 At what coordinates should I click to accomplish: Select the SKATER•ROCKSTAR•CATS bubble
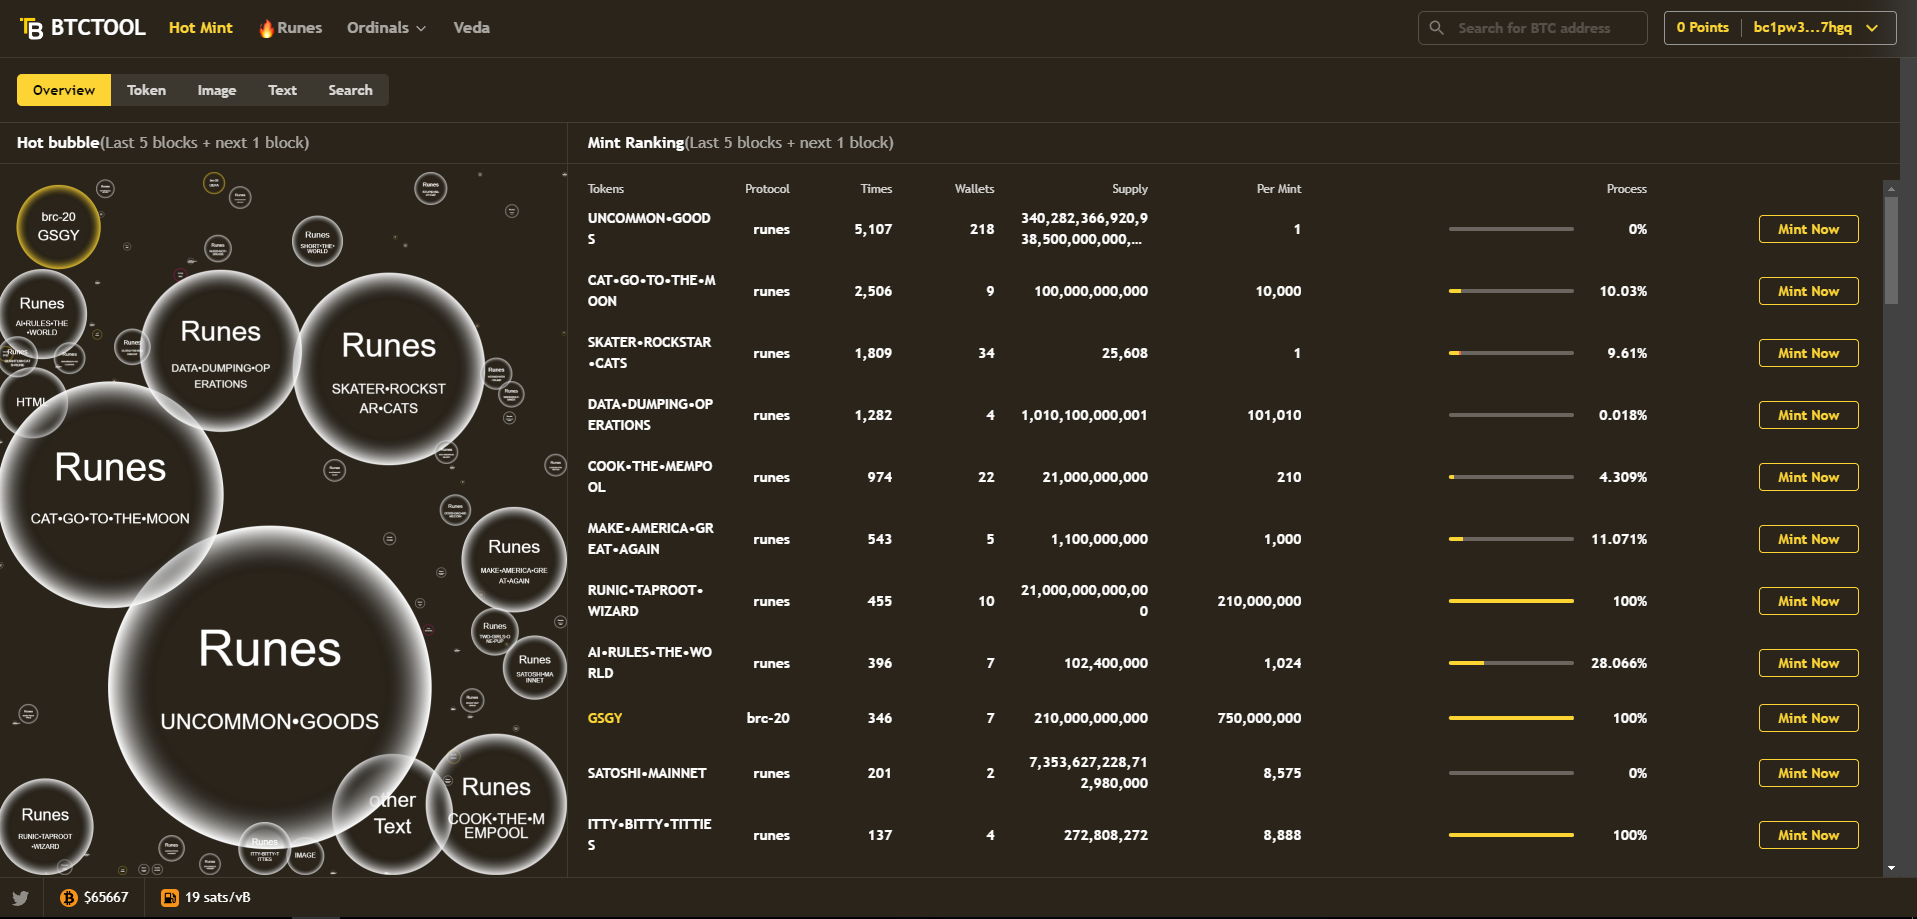[389, 369]
